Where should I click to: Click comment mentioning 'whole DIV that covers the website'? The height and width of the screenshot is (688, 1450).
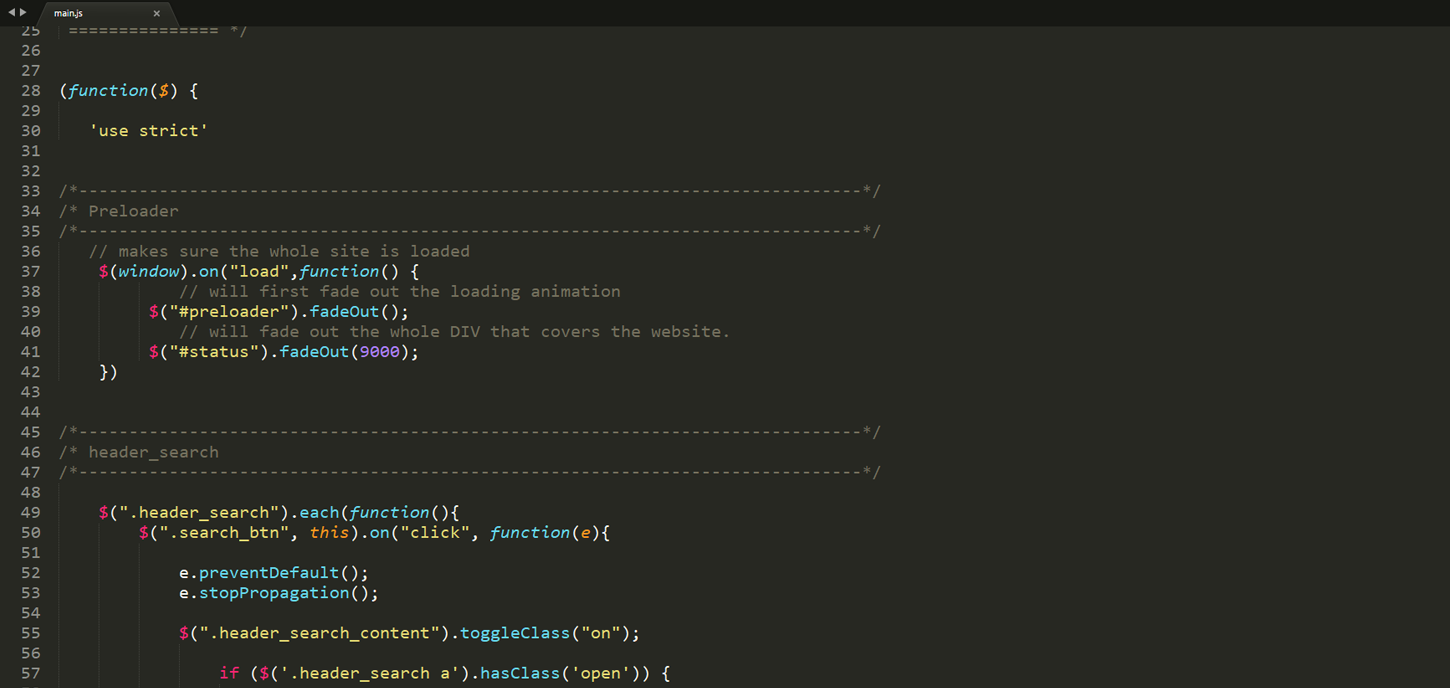[x=455, y=331]
